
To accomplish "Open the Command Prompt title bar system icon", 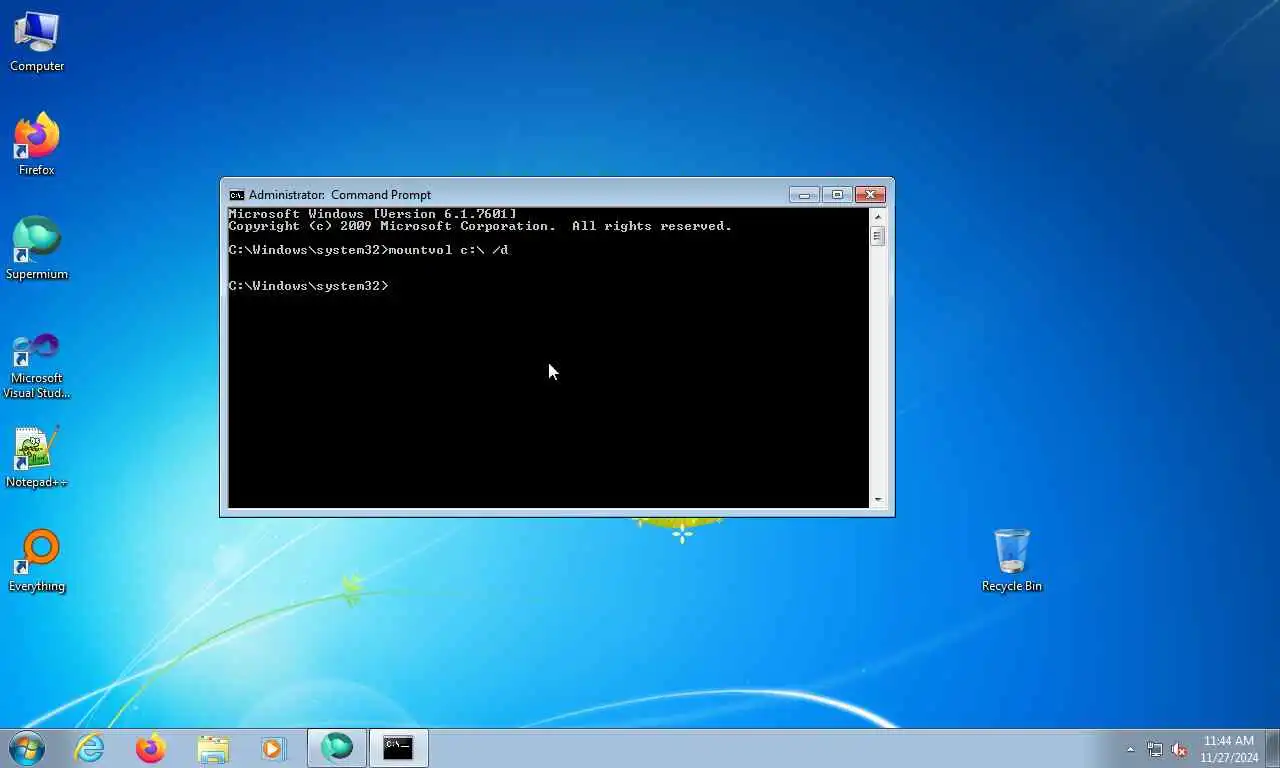I will [237, 195].
